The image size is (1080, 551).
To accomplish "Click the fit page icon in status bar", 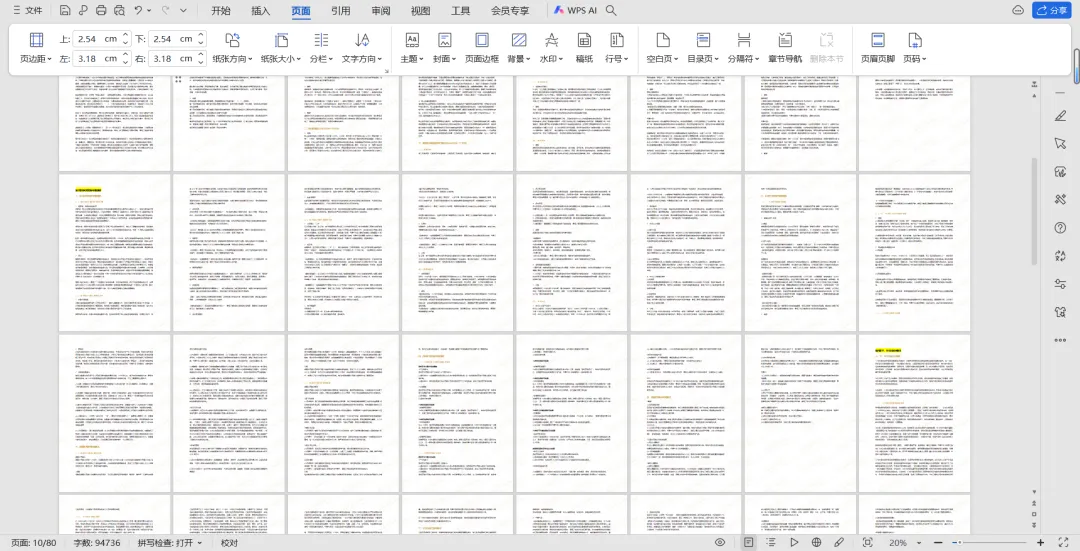I will tap(867, 543).
